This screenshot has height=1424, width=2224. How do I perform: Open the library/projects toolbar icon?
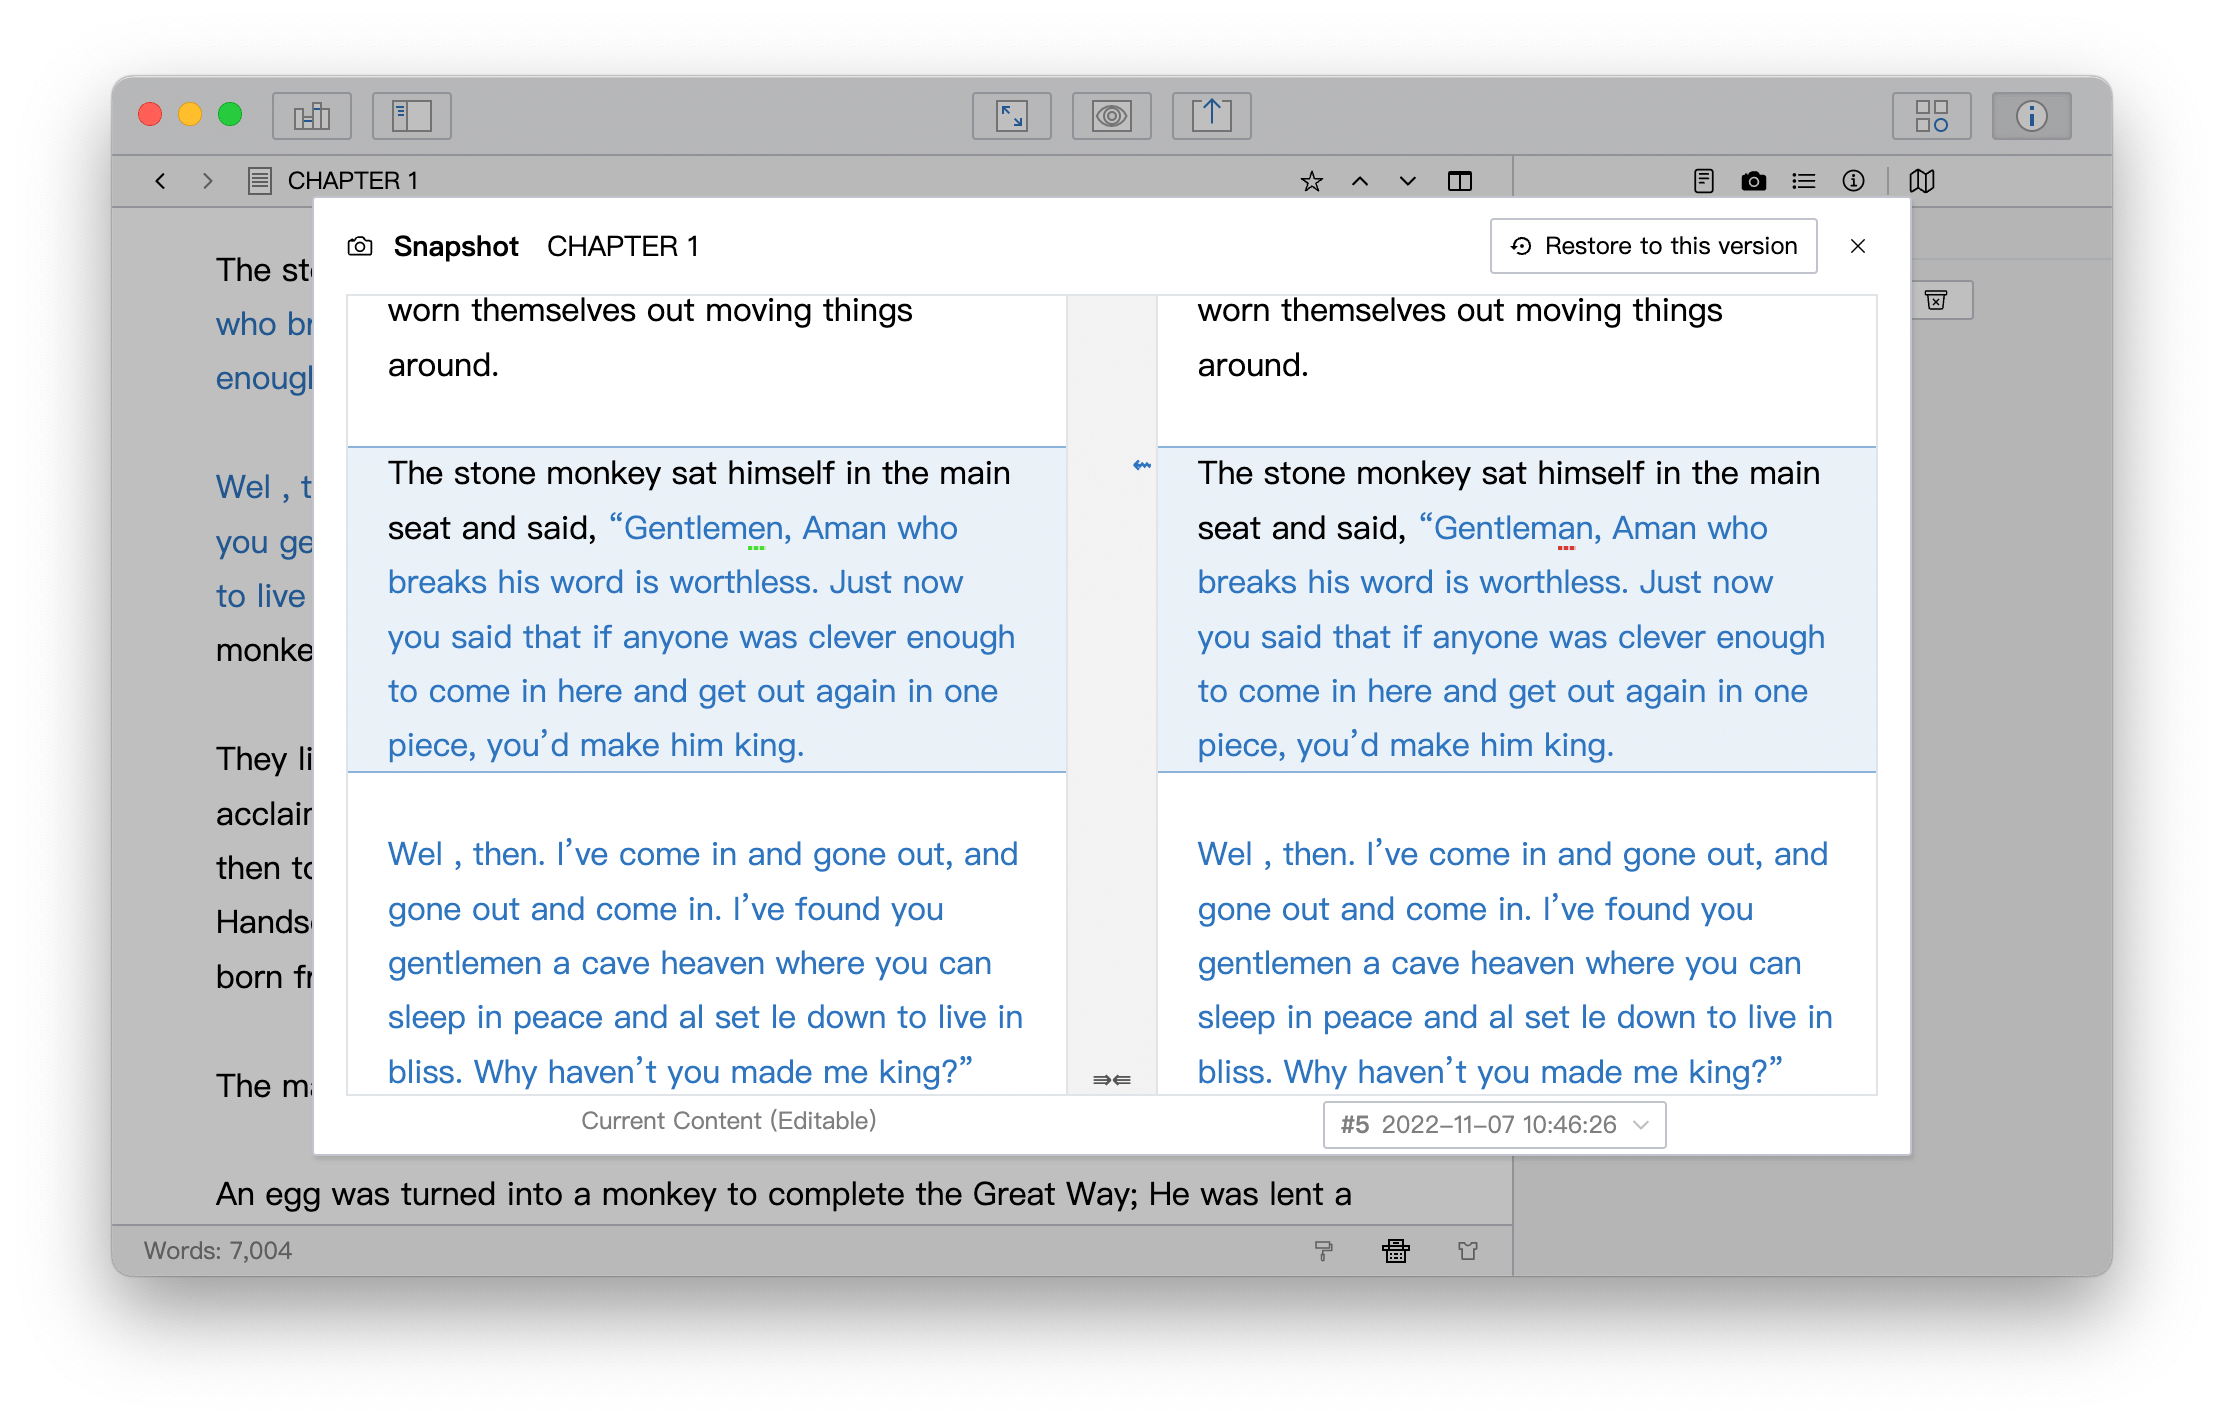coord(312,116)
